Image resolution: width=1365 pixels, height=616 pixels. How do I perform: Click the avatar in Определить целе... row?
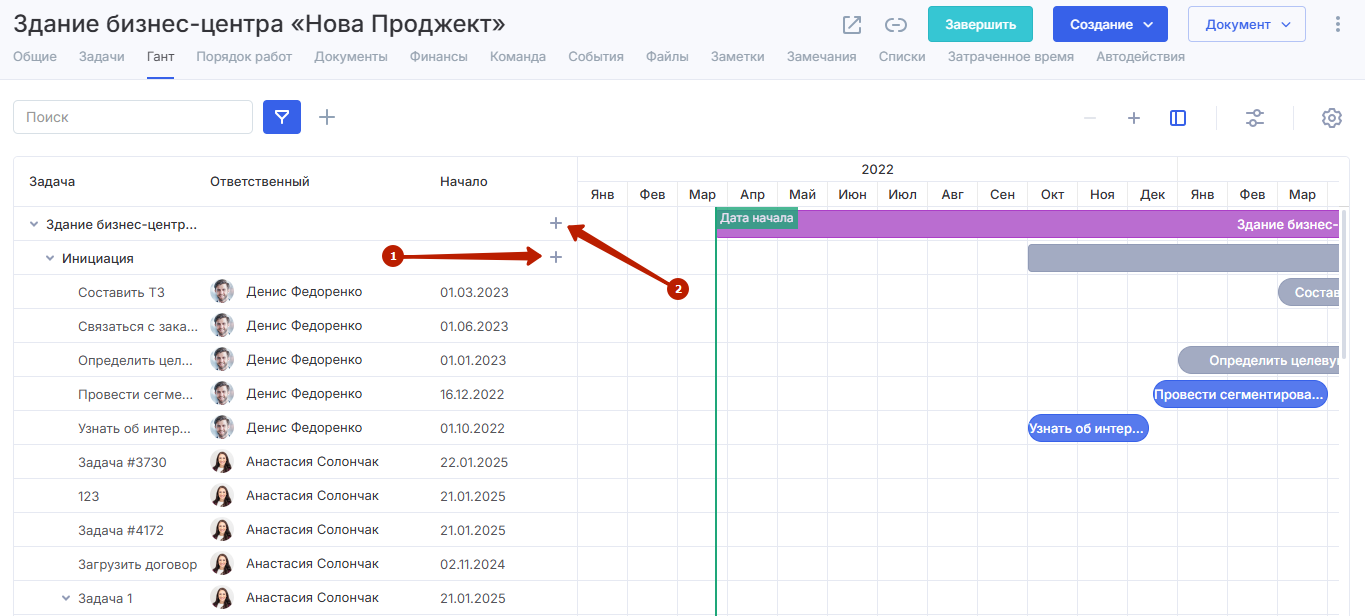(x=222, y=359)
